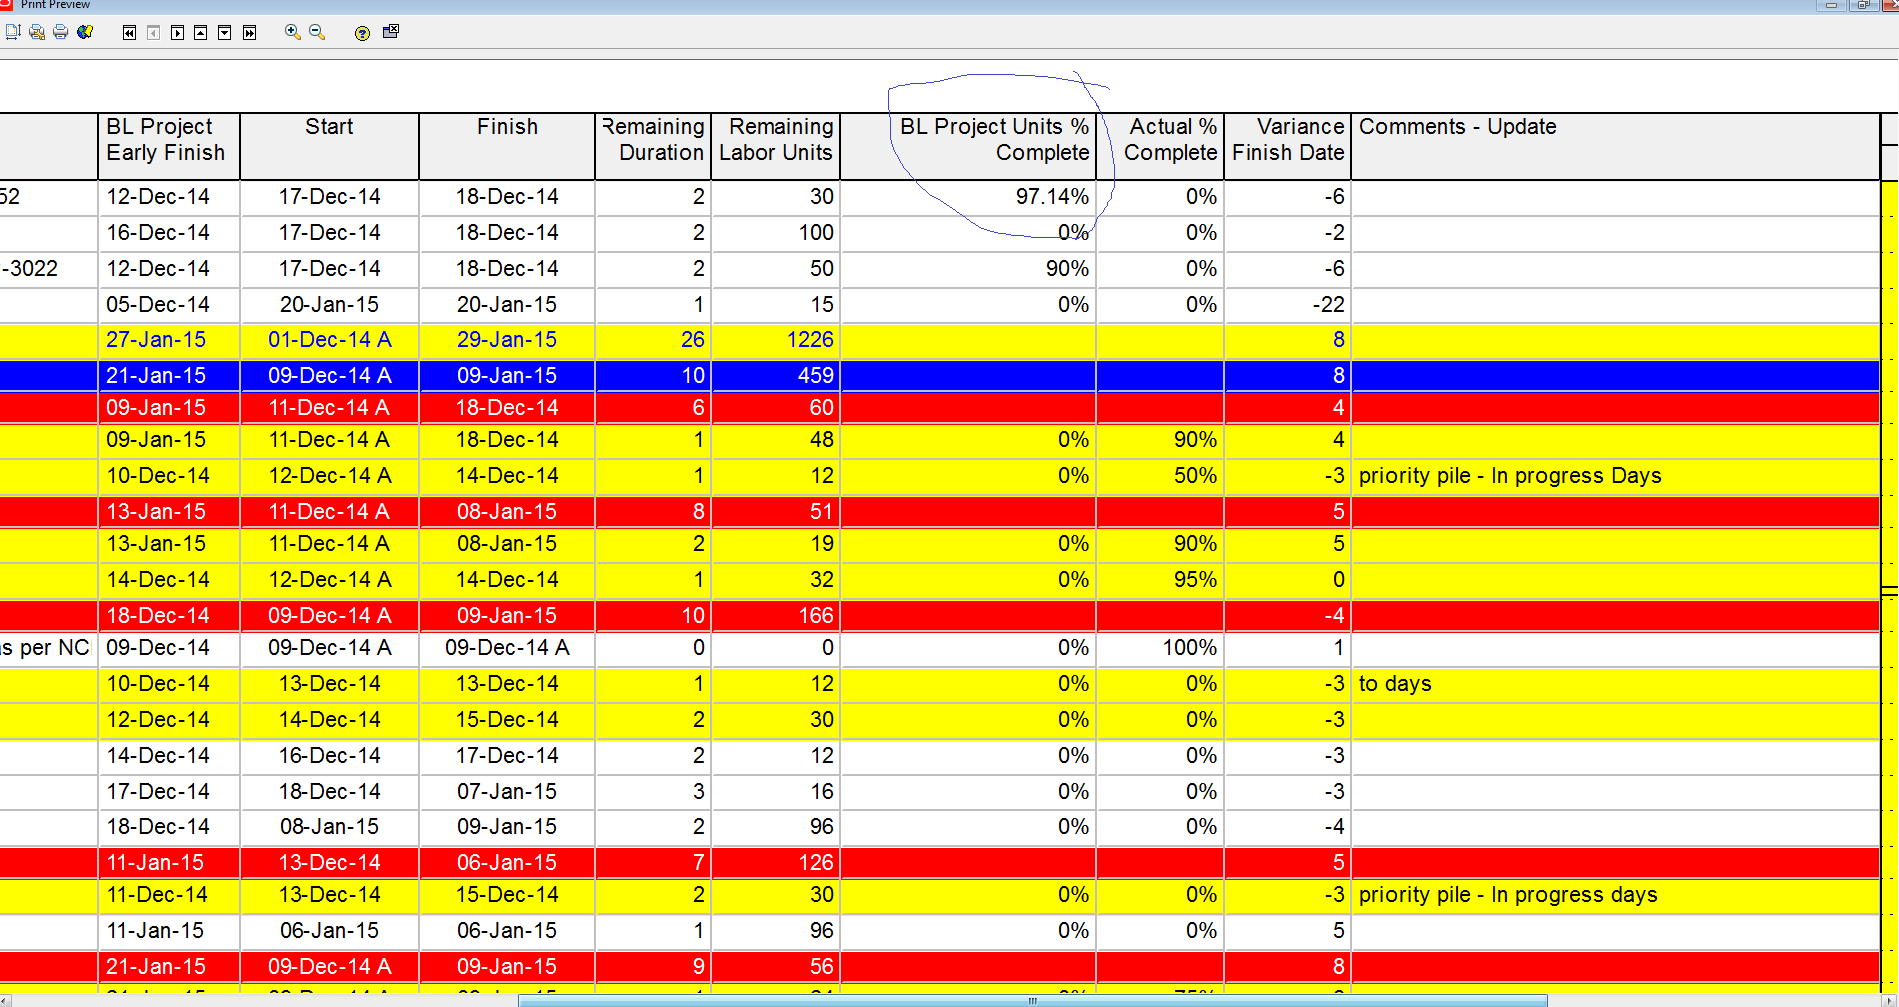Screen dimensions: 1899x1007
Task: Click the 'Remaining Duration' column header
Action: (653, 146)
